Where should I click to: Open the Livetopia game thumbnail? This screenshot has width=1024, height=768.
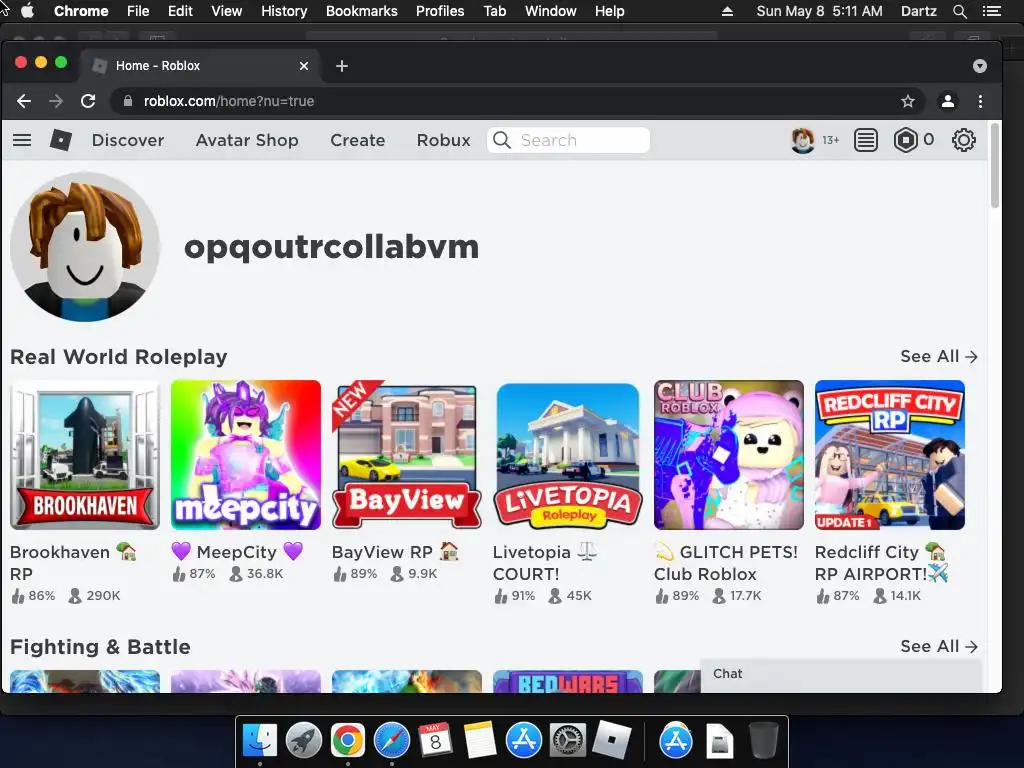(x=568, y=455)
